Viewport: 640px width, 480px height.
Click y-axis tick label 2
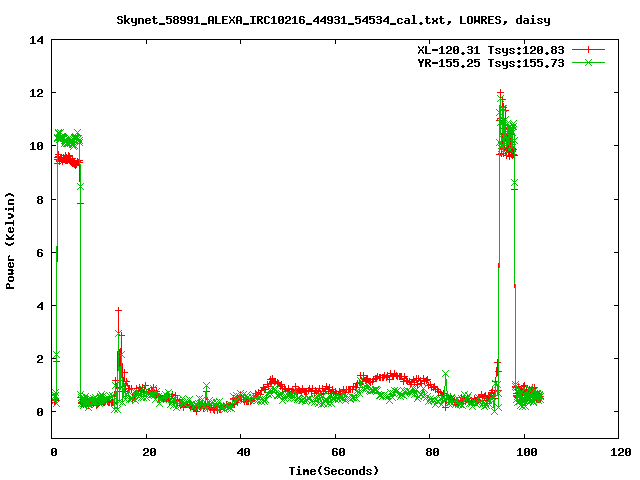point(40,359)
